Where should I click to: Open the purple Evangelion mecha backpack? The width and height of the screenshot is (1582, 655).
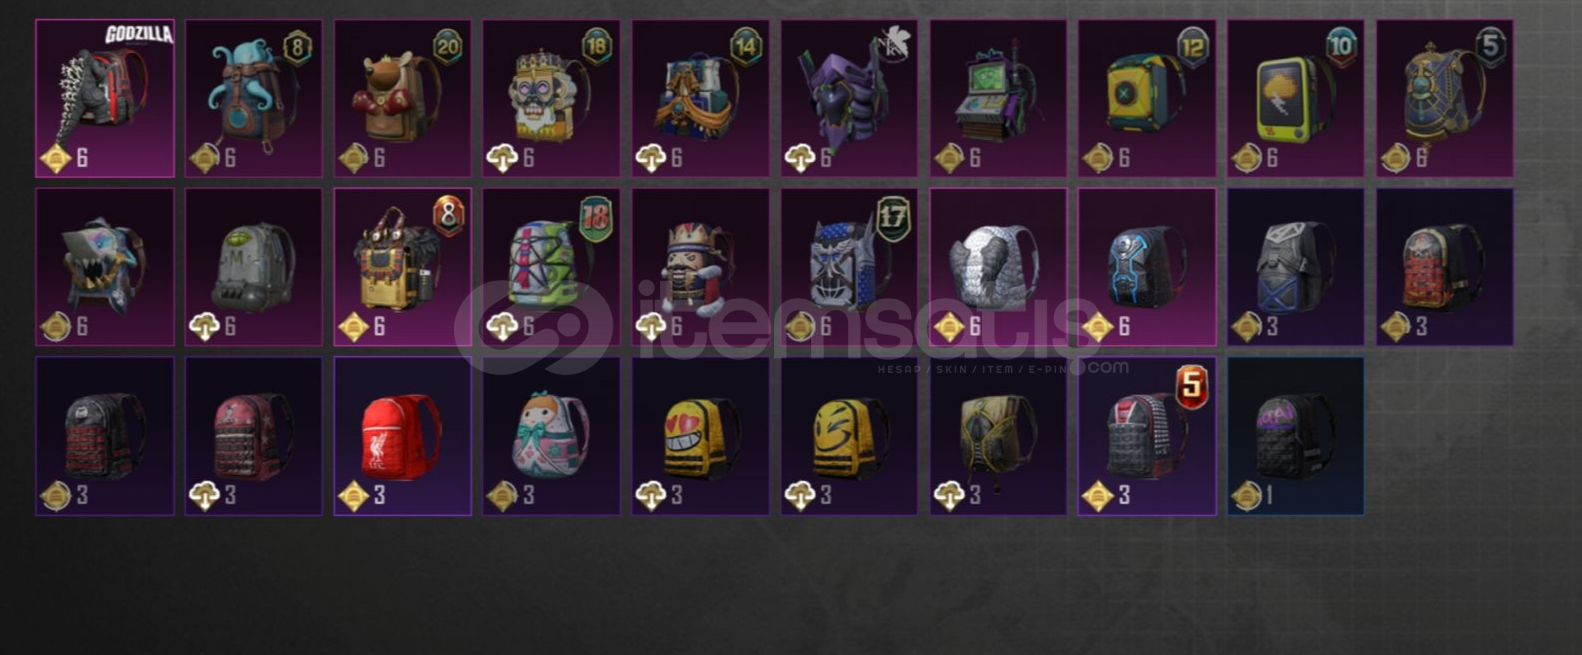click(849, 98)
